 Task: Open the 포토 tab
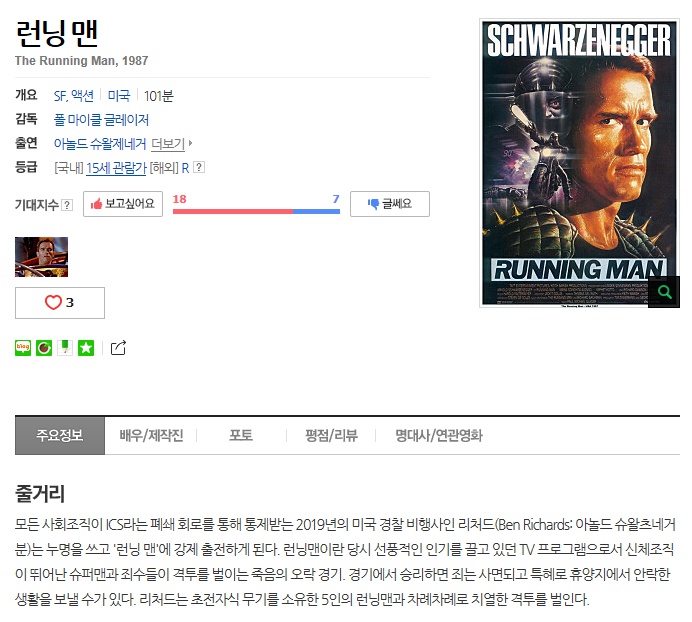tap(241, 436)
